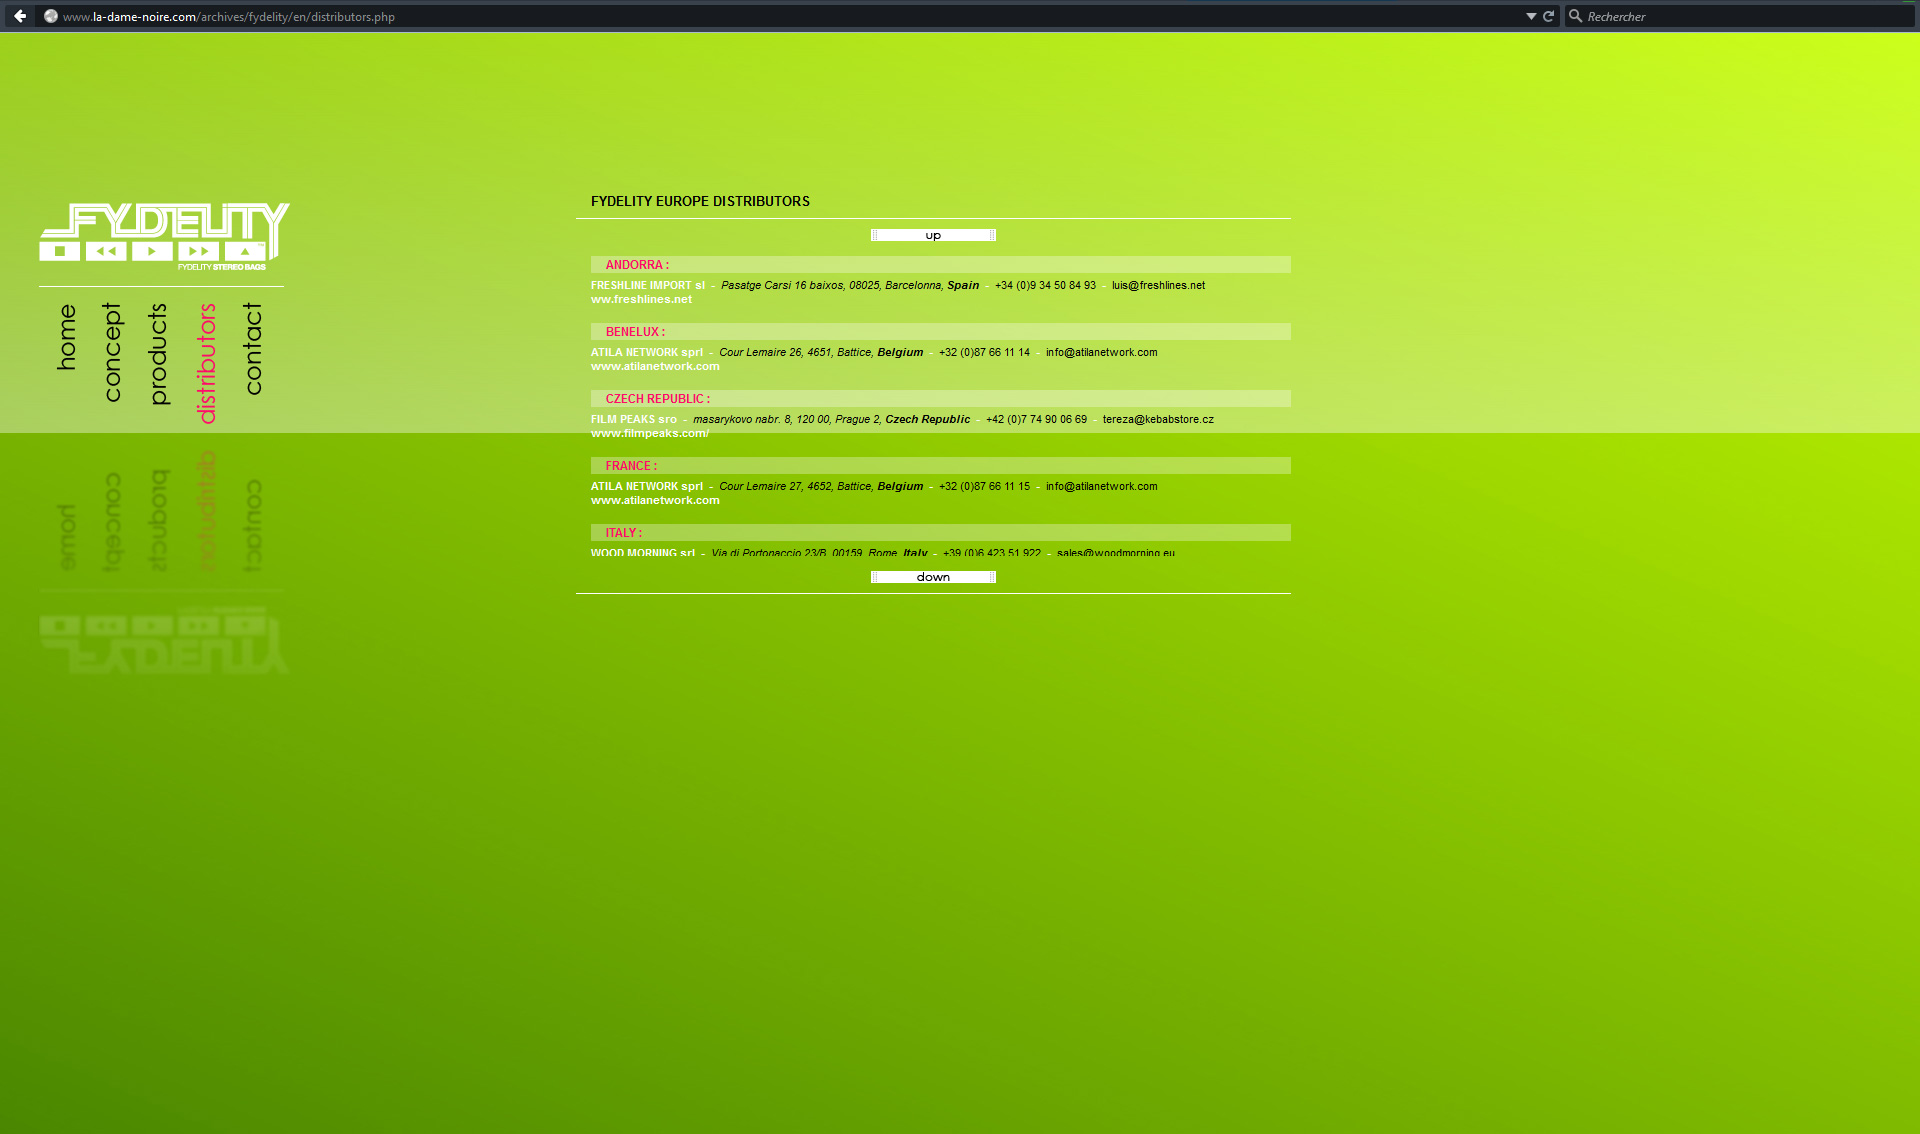Click the info@atilanetwork.com email under Benelux
The image size is (1920, 1134).
(x=1101, y=352)
